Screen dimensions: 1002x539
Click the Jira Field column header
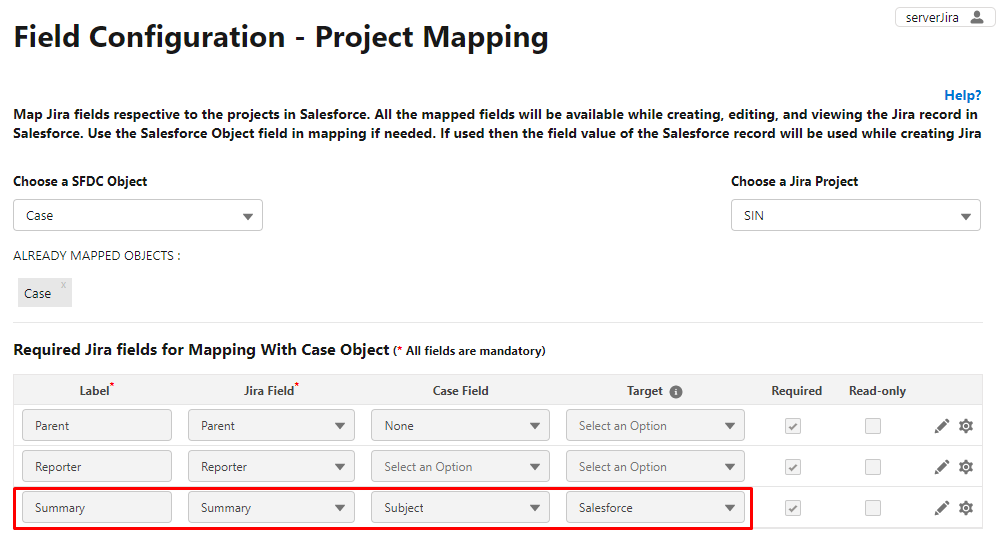pyautogui.click(x=269, y=391)
